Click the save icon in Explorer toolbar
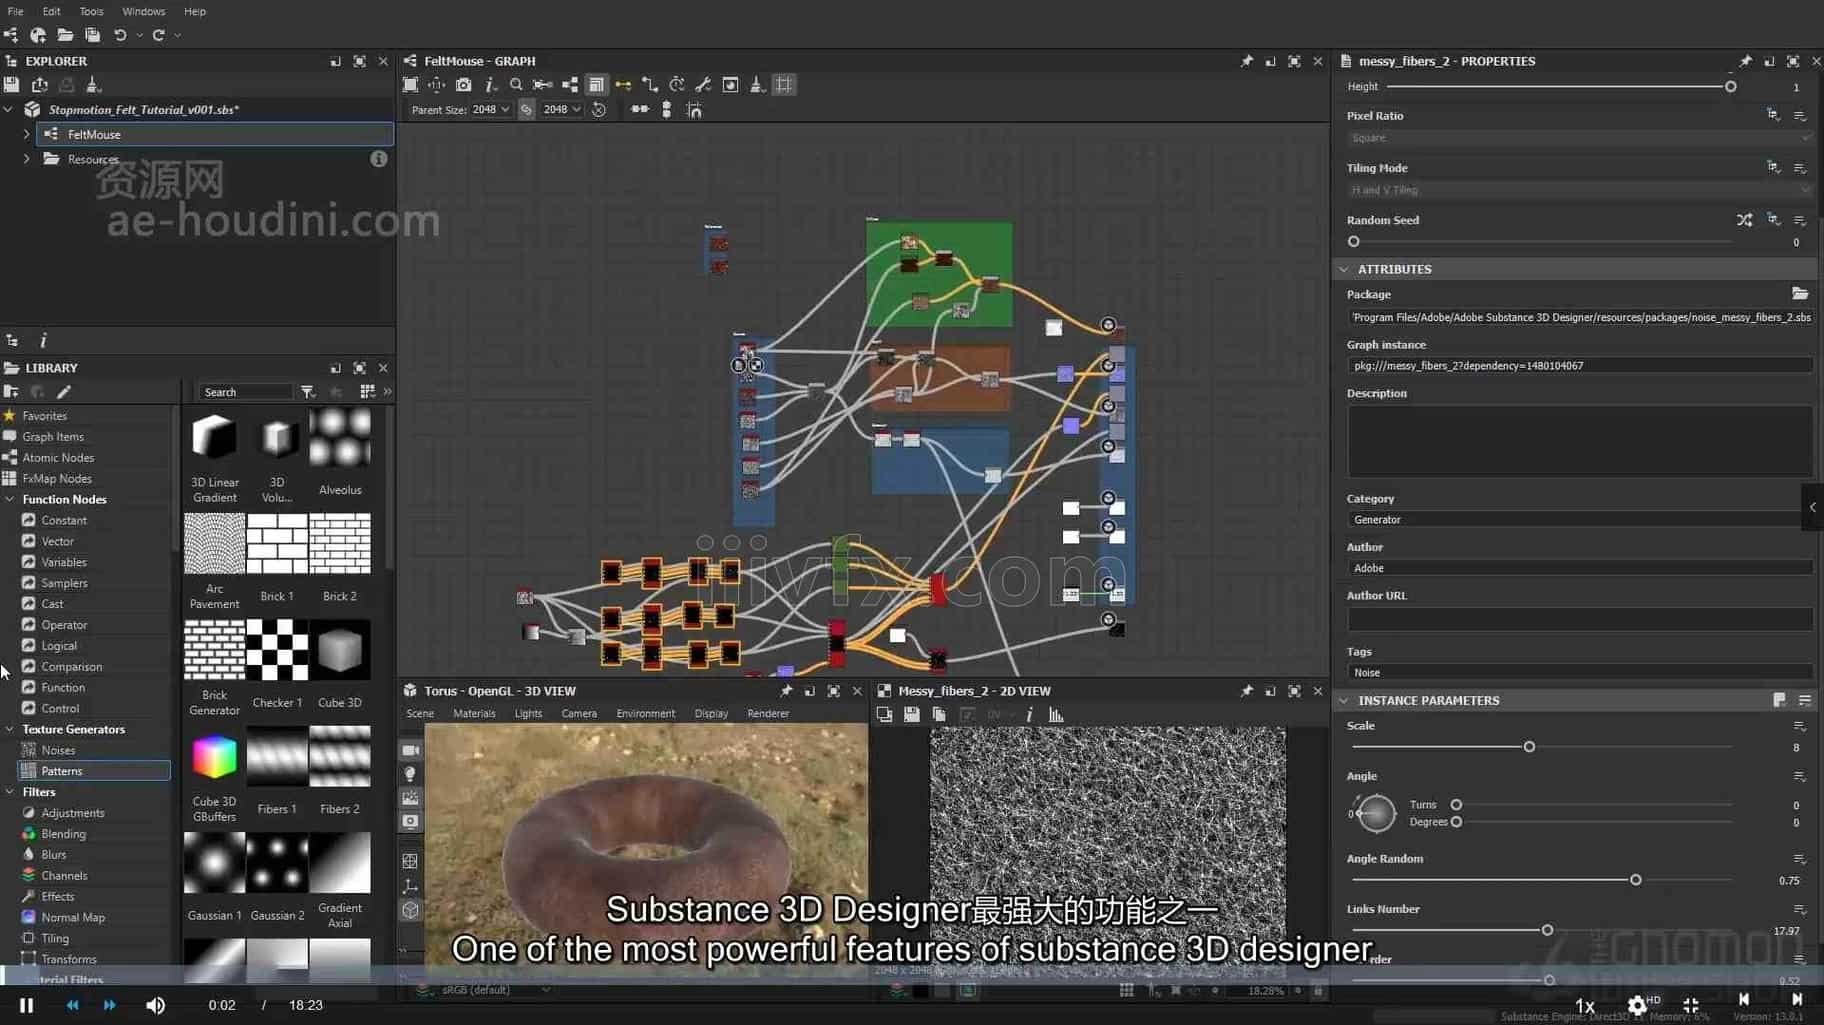The image size is (1824, 1025). [12, 85]
